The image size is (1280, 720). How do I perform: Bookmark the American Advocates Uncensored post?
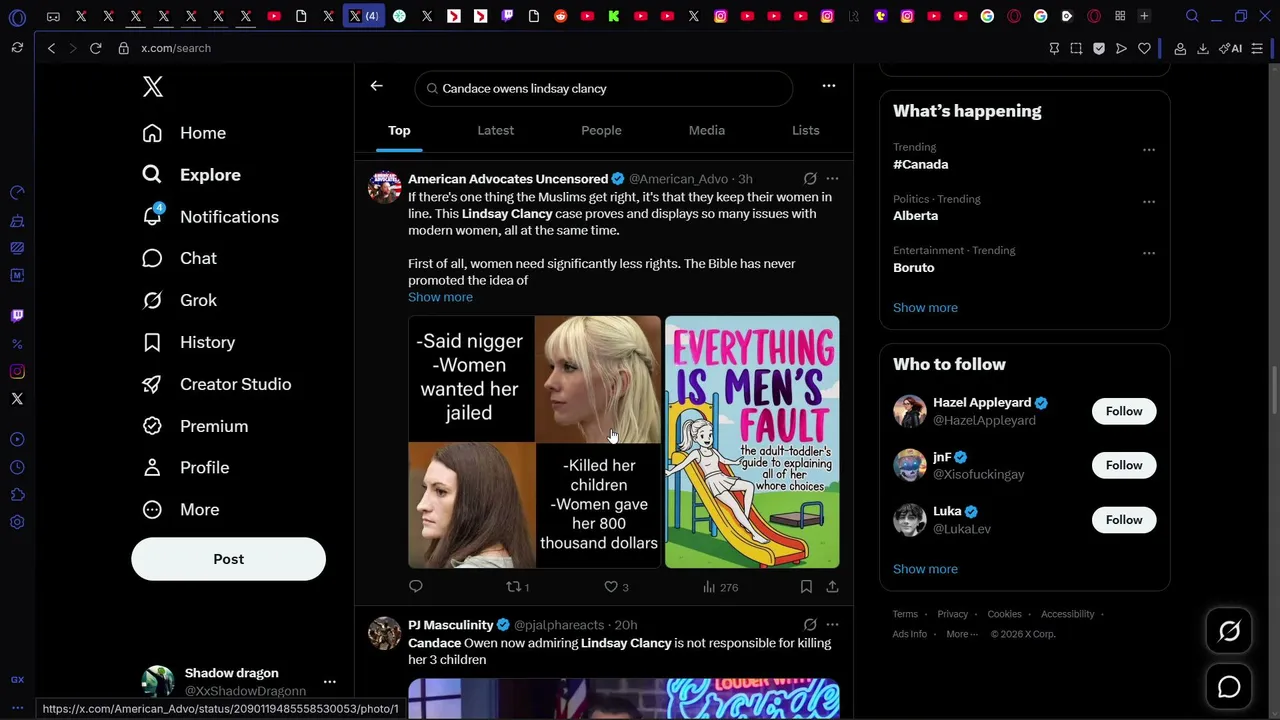806,587
